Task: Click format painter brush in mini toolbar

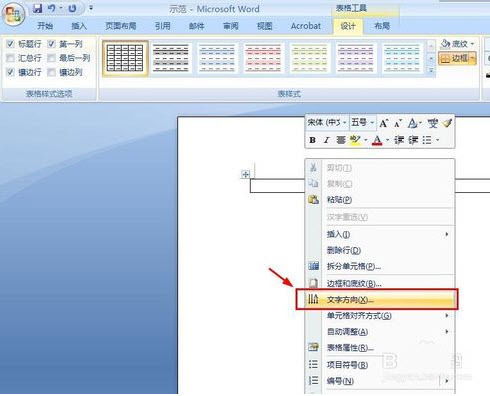Action: 447,123
